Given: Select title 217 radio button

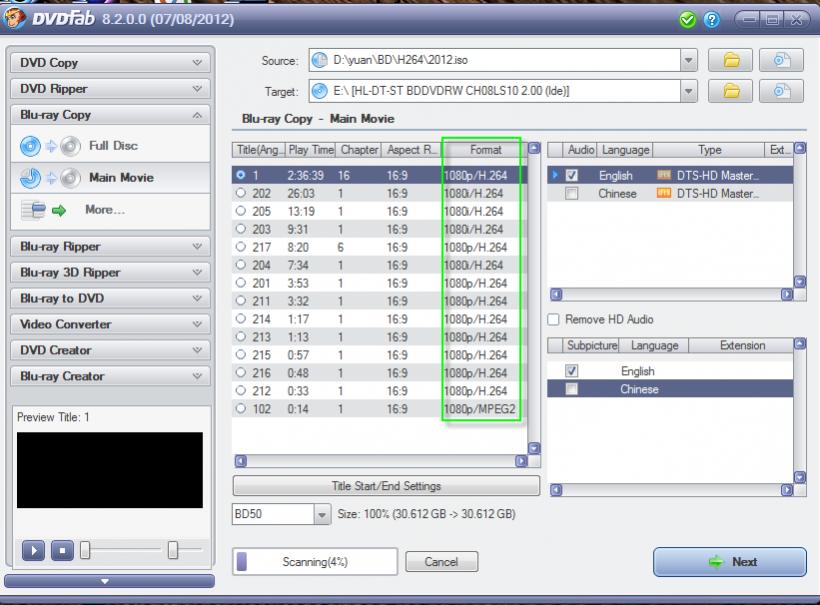Looking at the screenshot, I should click(241, 247).
